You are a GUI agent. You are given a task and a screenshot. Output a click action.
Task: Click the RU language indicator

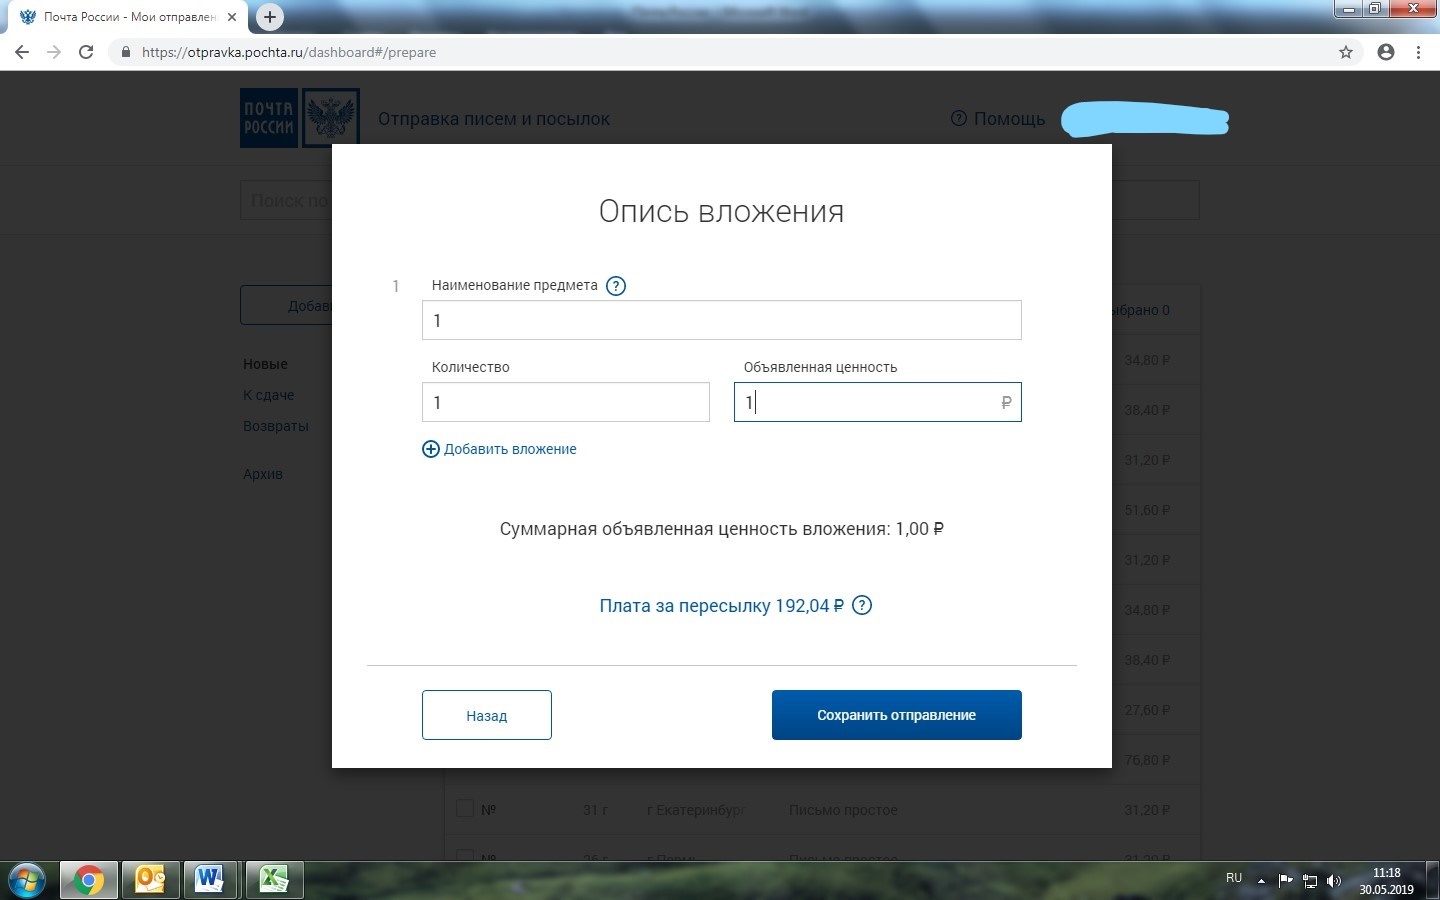click(x=1234, y=878)
